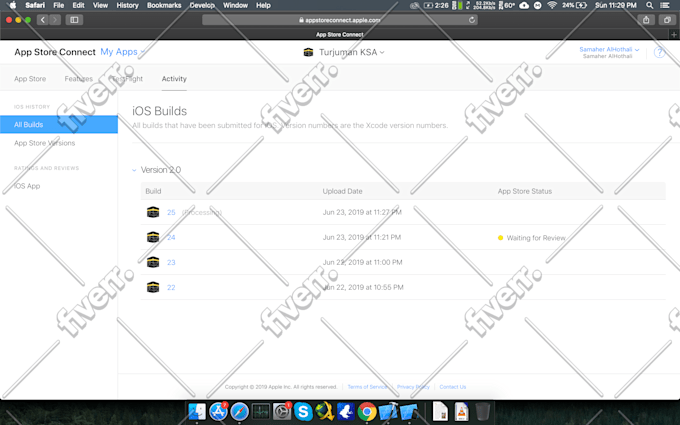
Task: Open the Contact Us link
Action: coord(453,387)
